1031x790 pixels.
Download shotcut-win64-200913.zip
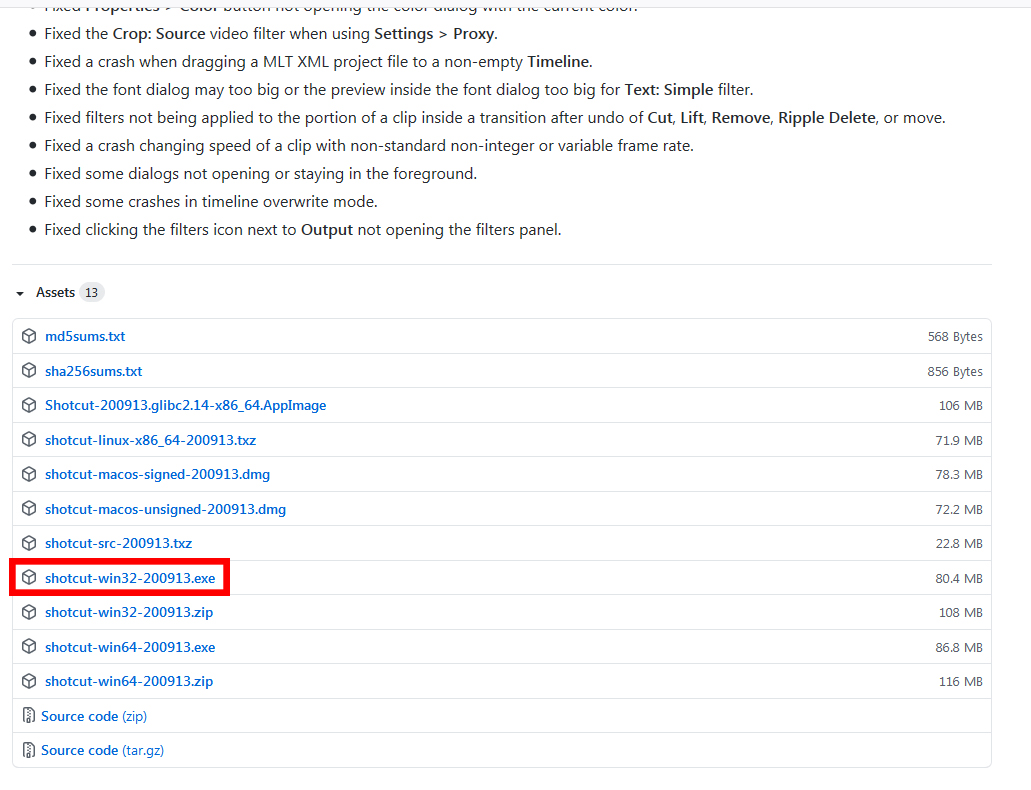[129, 681]
